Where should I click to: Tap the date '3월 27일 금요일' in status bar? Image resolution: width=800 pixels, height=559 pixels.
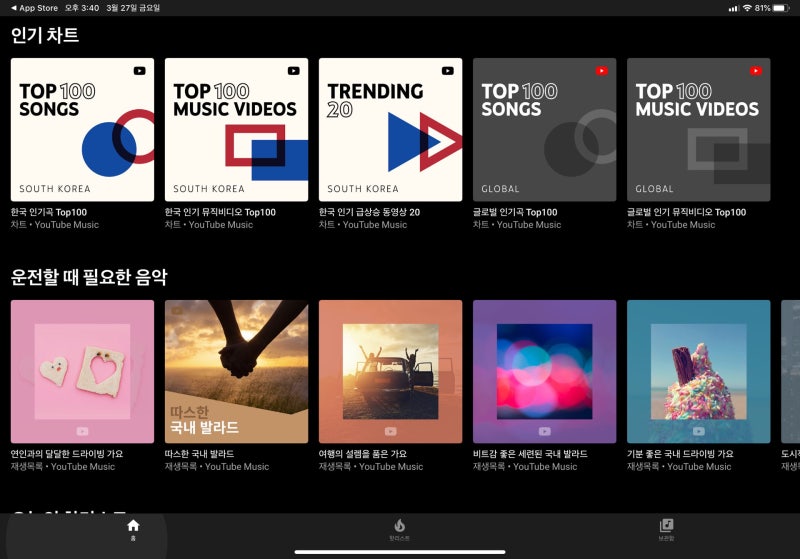point(133,8)
